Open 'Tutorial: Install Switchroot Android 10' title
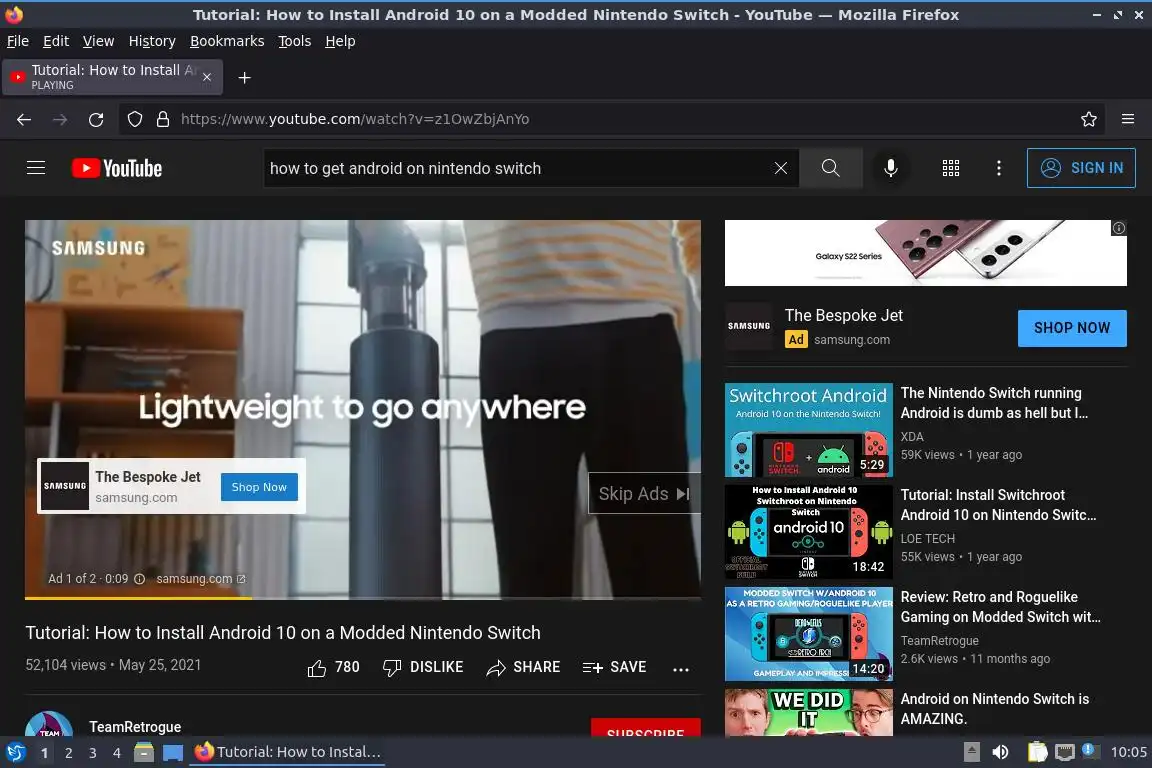Viewport: 1152px width, 768px height. [998, 505]
